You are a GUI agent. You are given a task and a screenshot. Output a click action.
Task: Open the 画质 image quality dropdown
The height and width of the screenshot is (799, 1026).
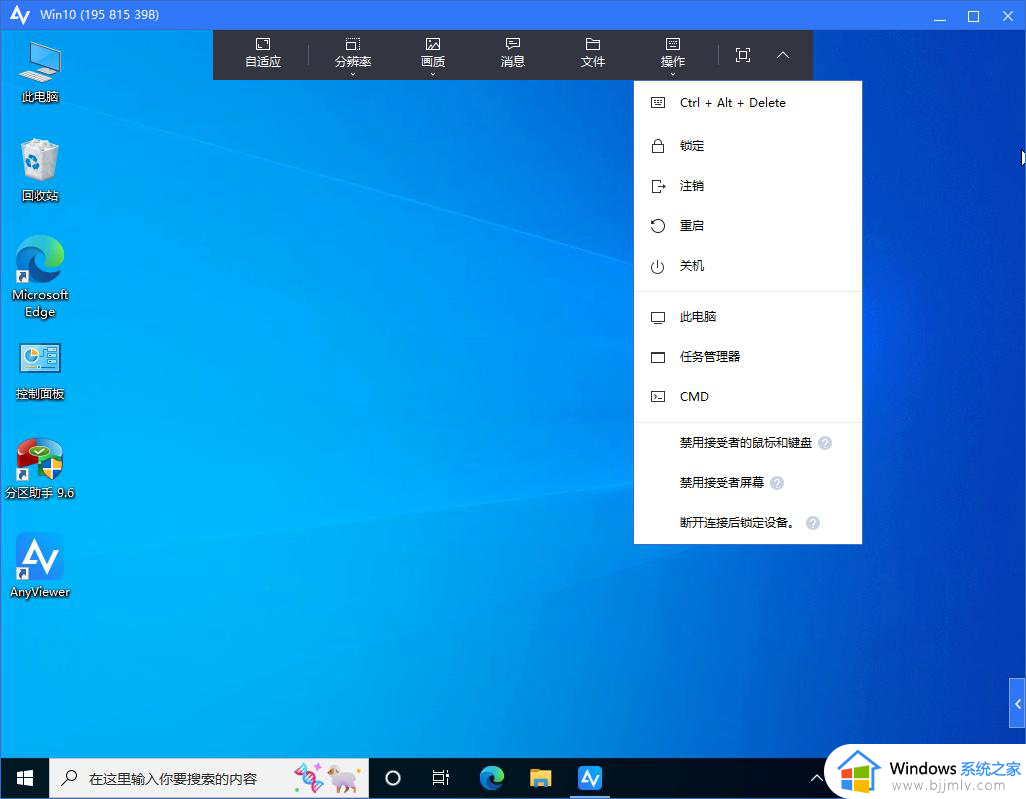pyautogui.click(x=433, y=55)
